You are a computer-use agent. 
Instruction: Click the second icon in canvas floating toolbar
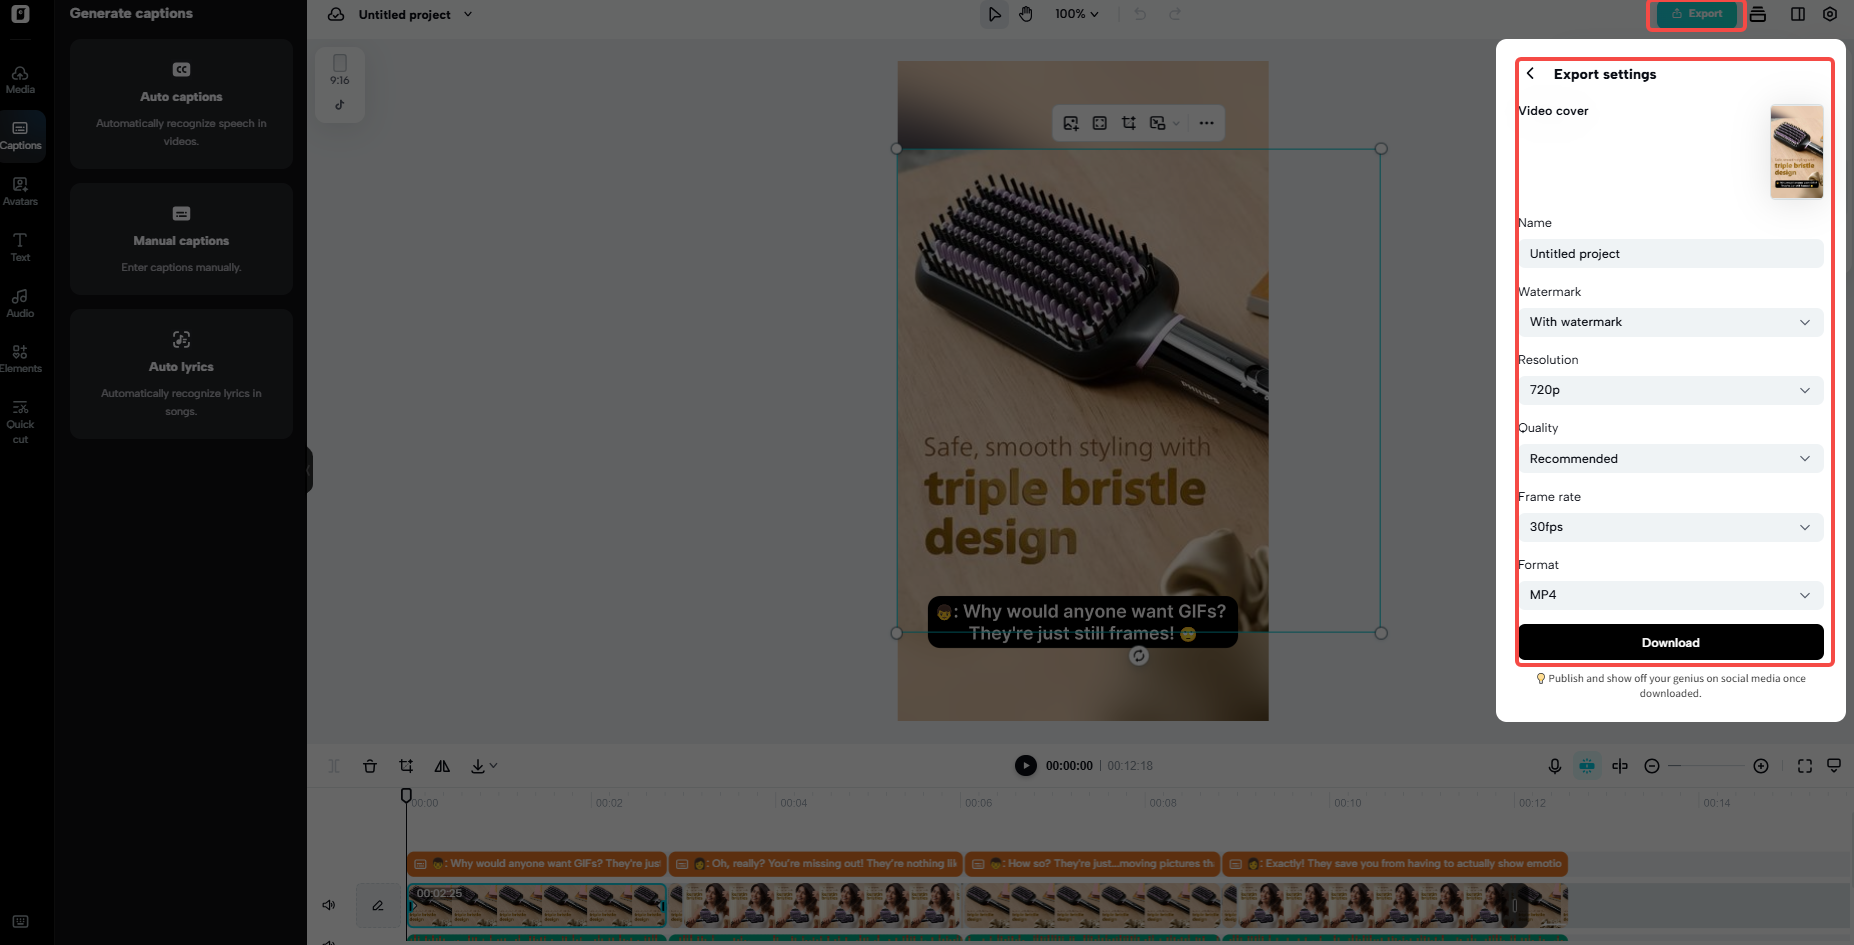click(1100, 123)
